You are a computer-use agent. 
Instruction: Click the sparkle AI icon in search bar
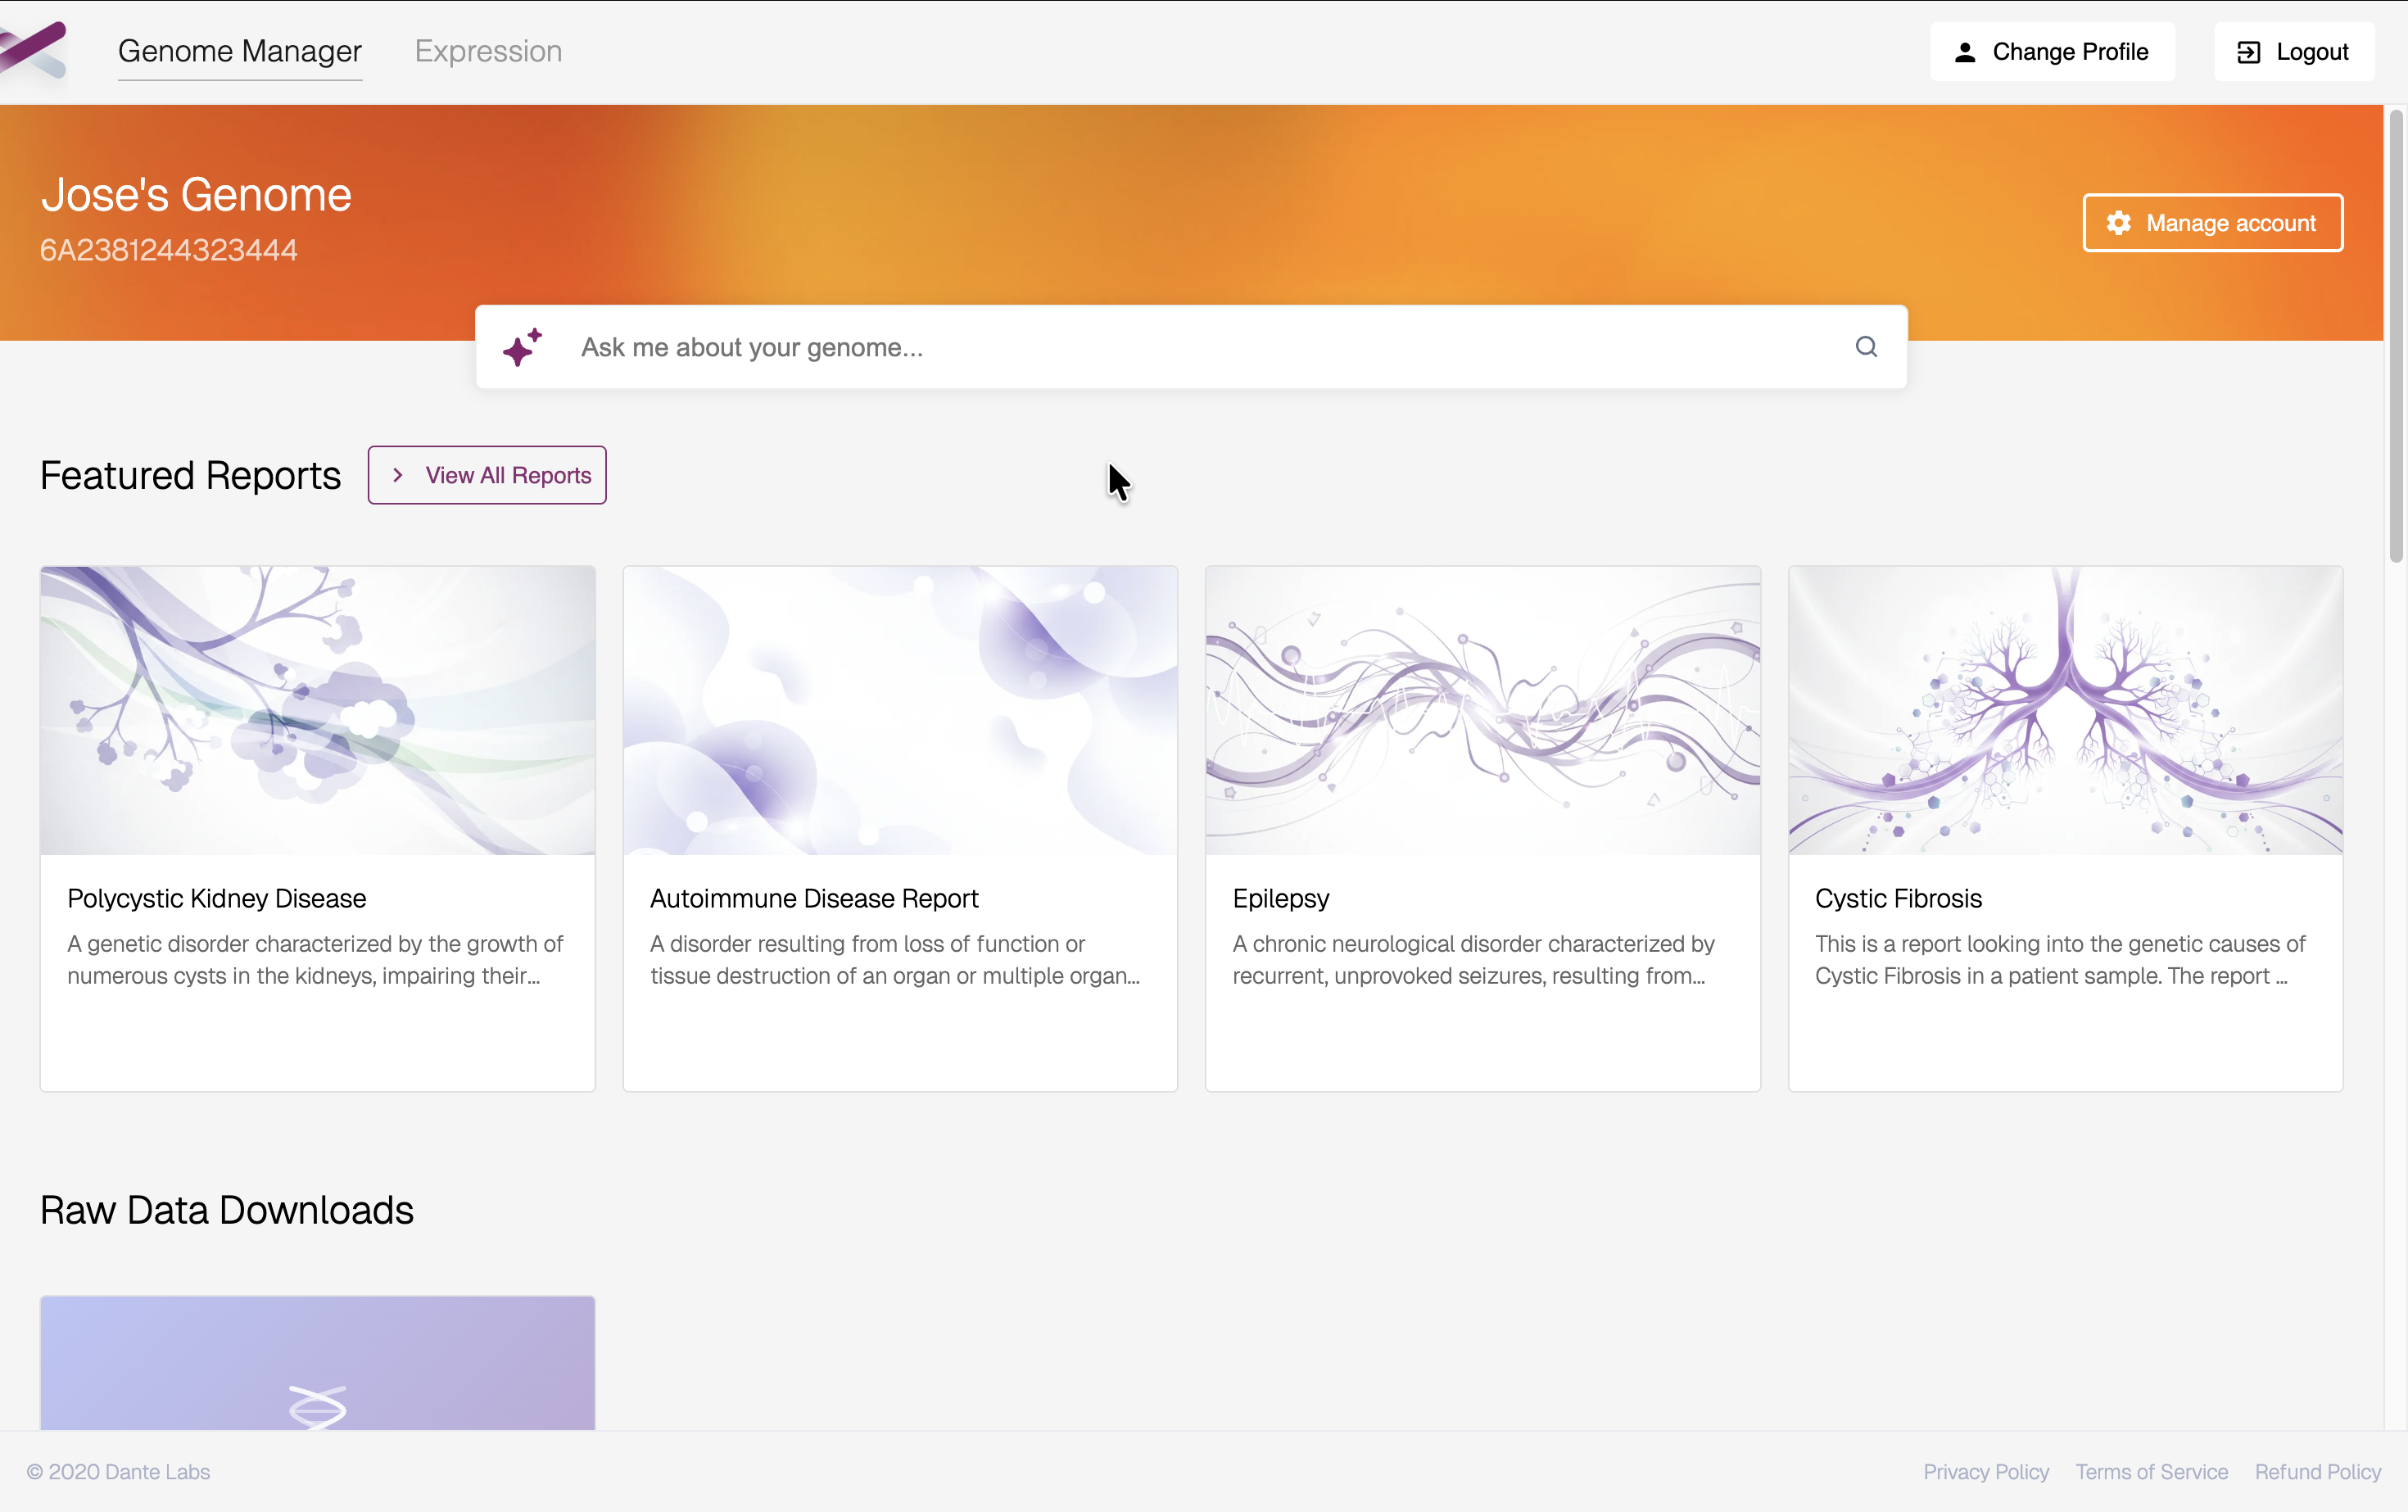[x=523, y=346]
